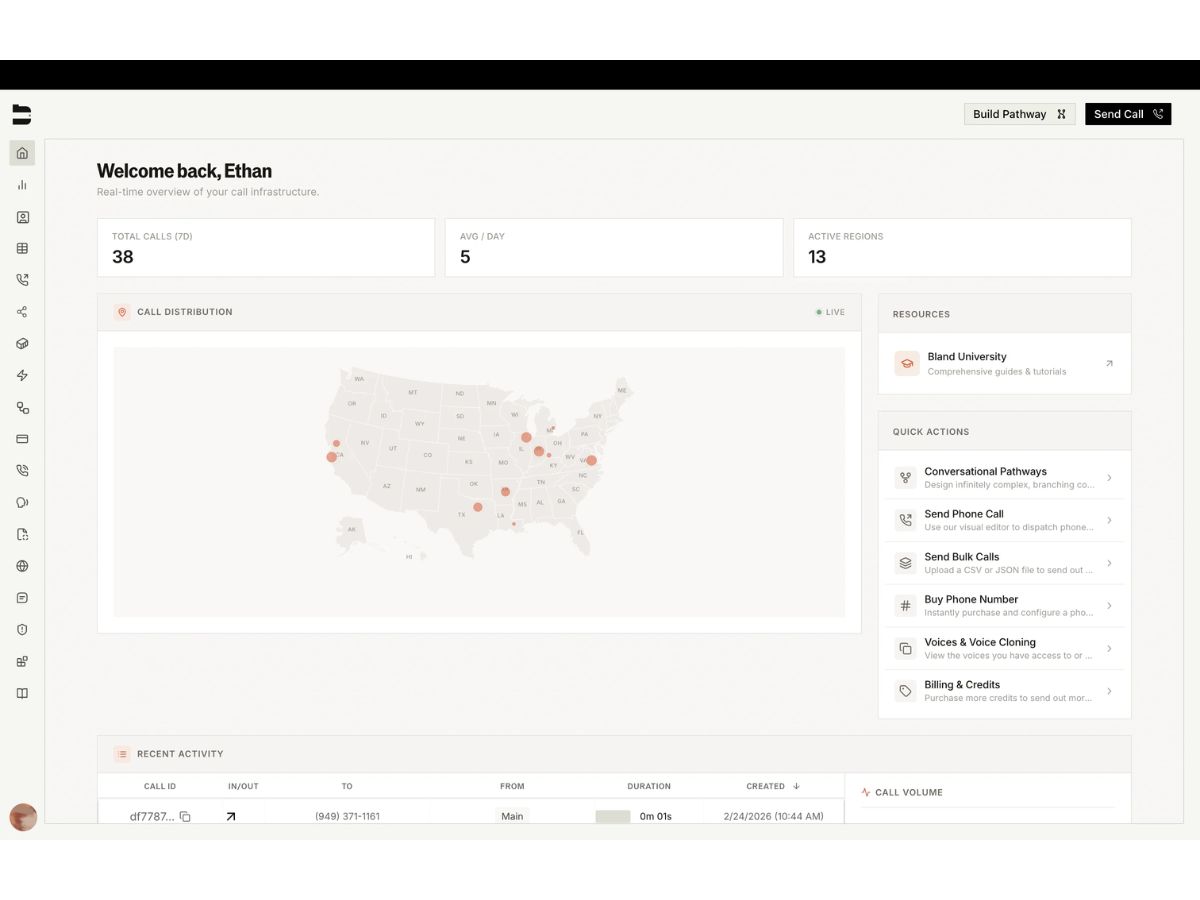1200x900 pixels.
Task: Click chevron next to Billing & Credits
Action: click(x=1109, y=691)
